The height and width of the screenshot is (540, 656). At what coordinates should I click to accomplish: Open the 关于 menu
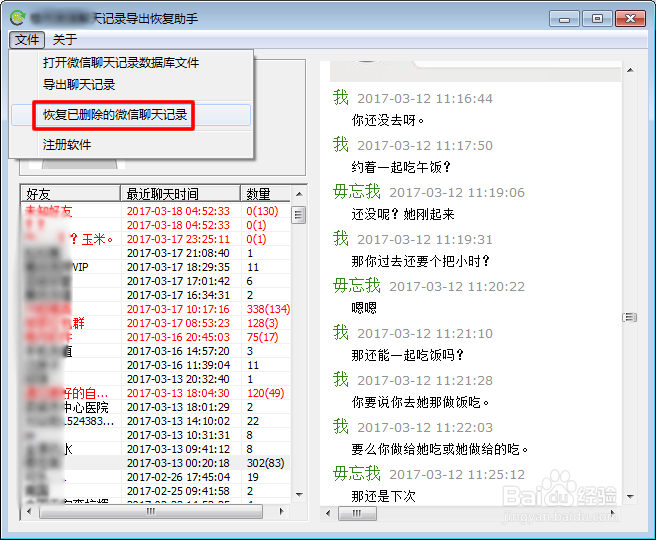[64, 40]
